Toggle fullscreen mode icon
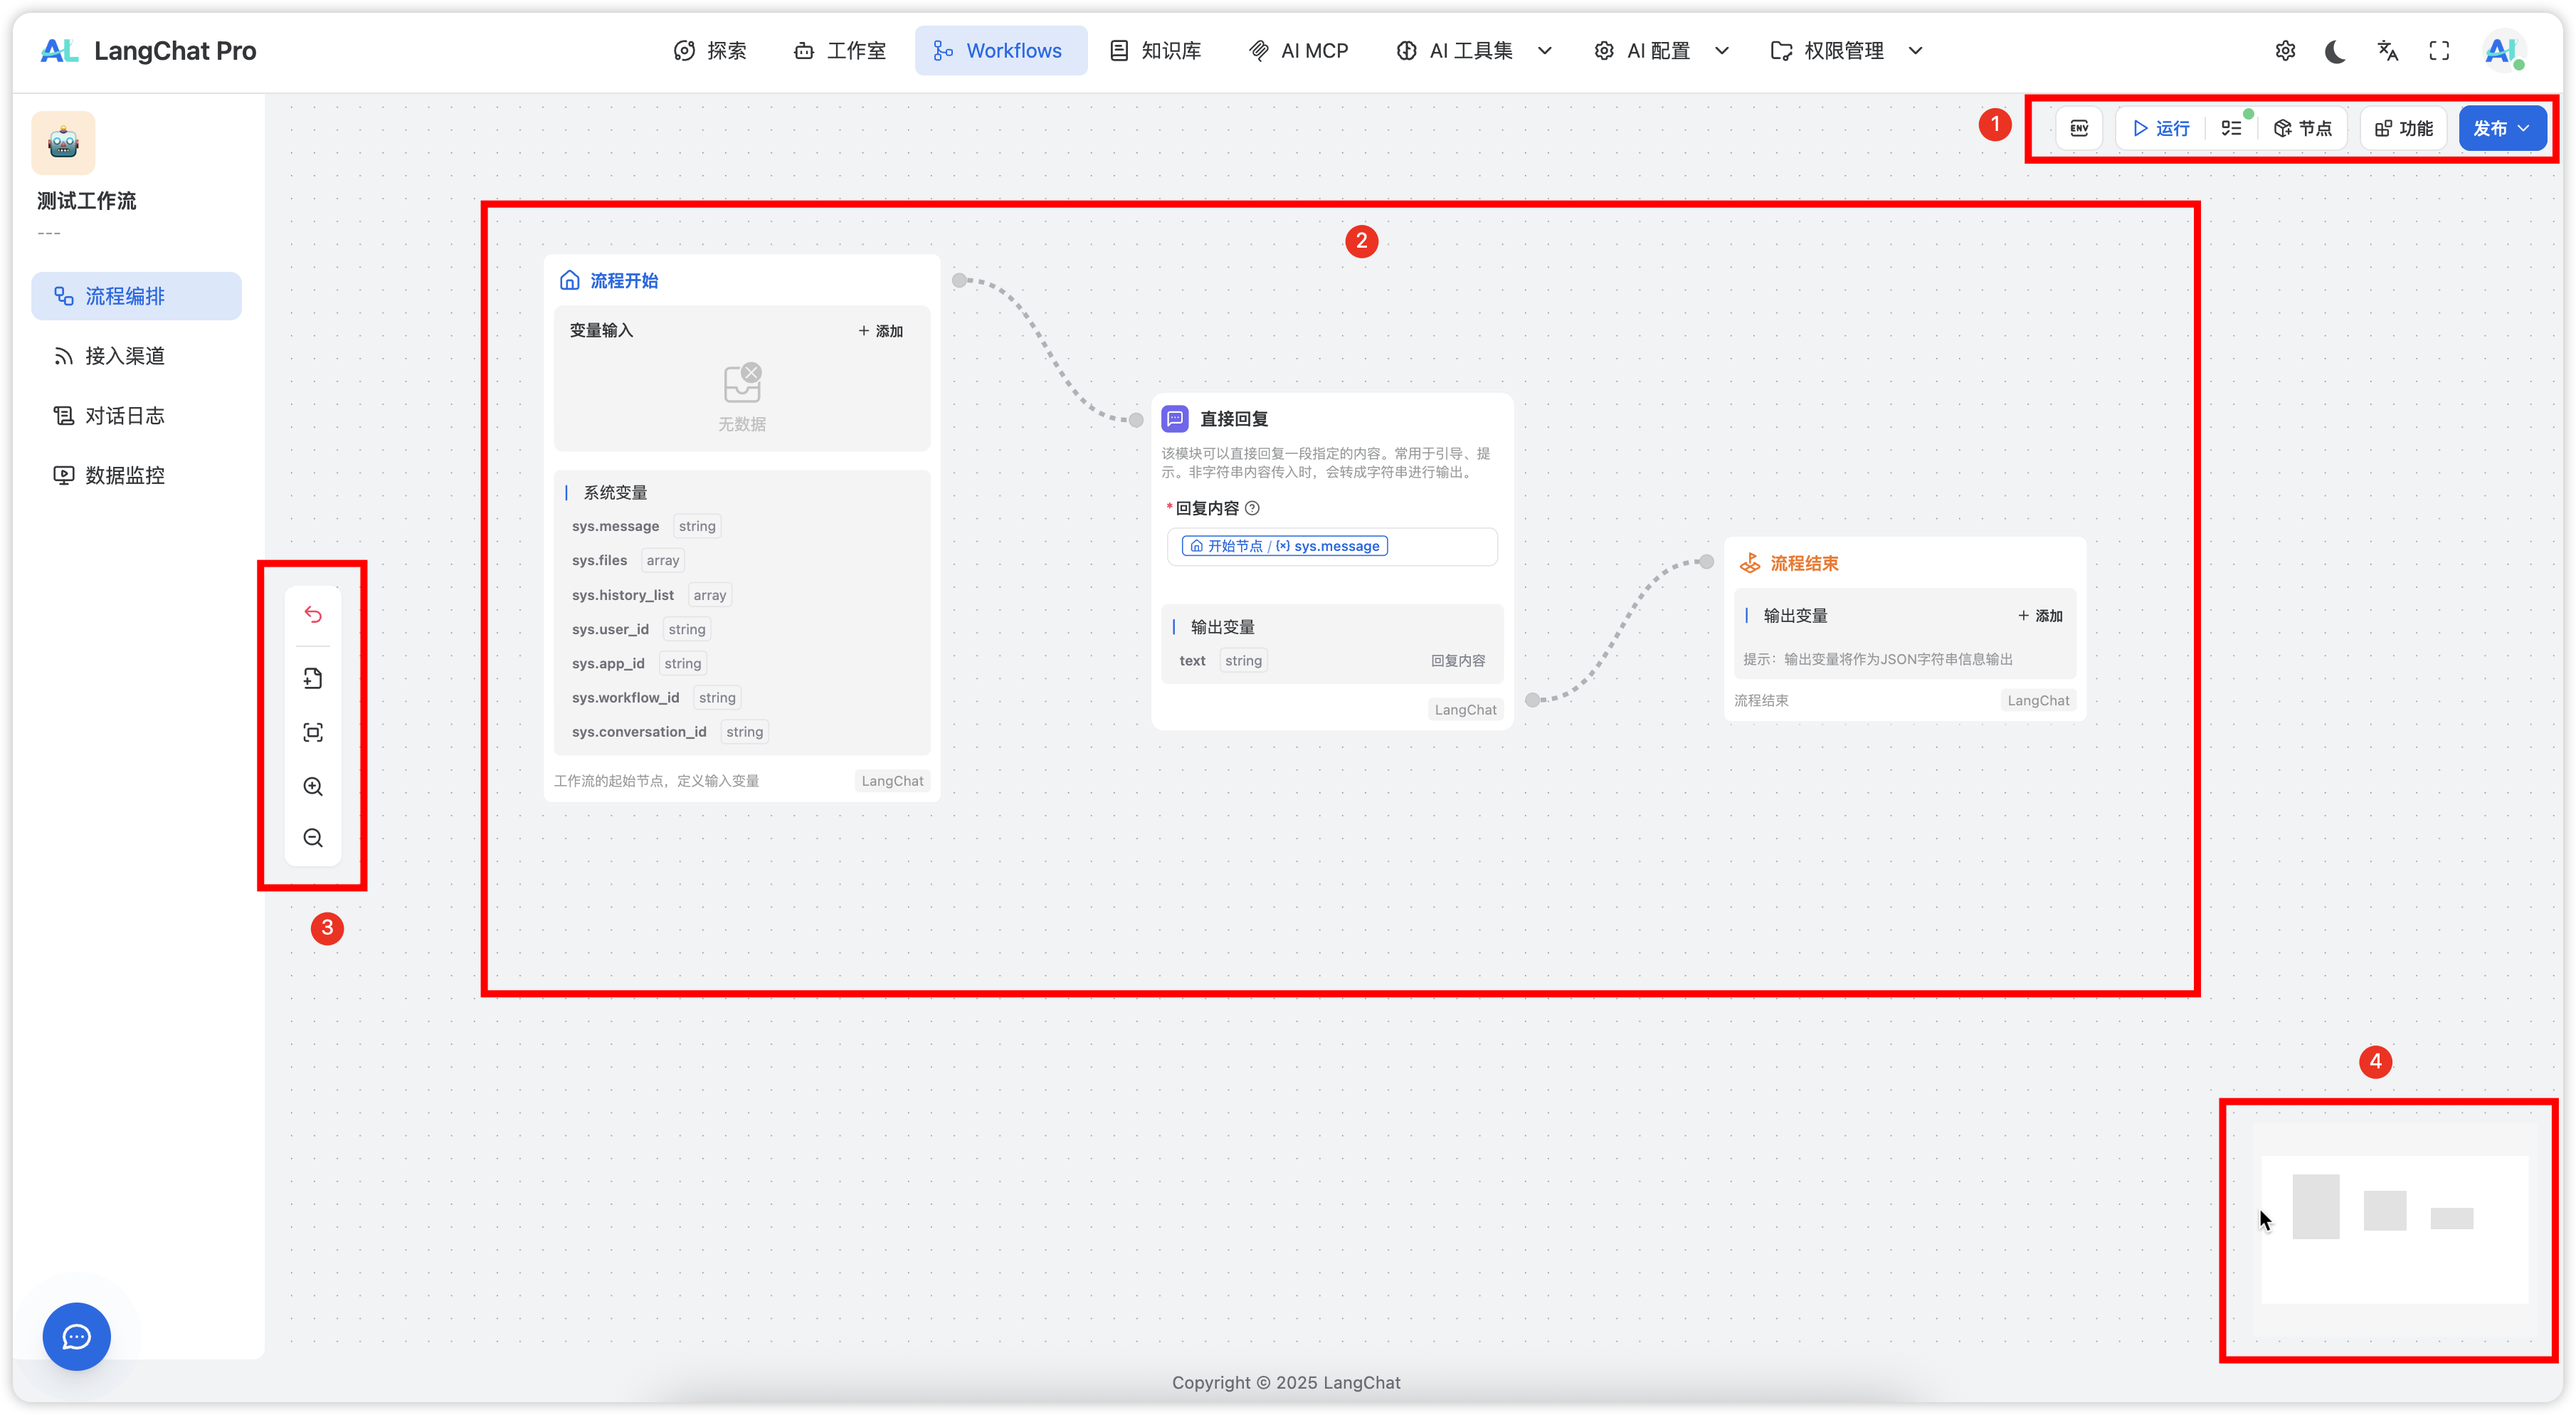2576x1415 pixels. 2439,51
